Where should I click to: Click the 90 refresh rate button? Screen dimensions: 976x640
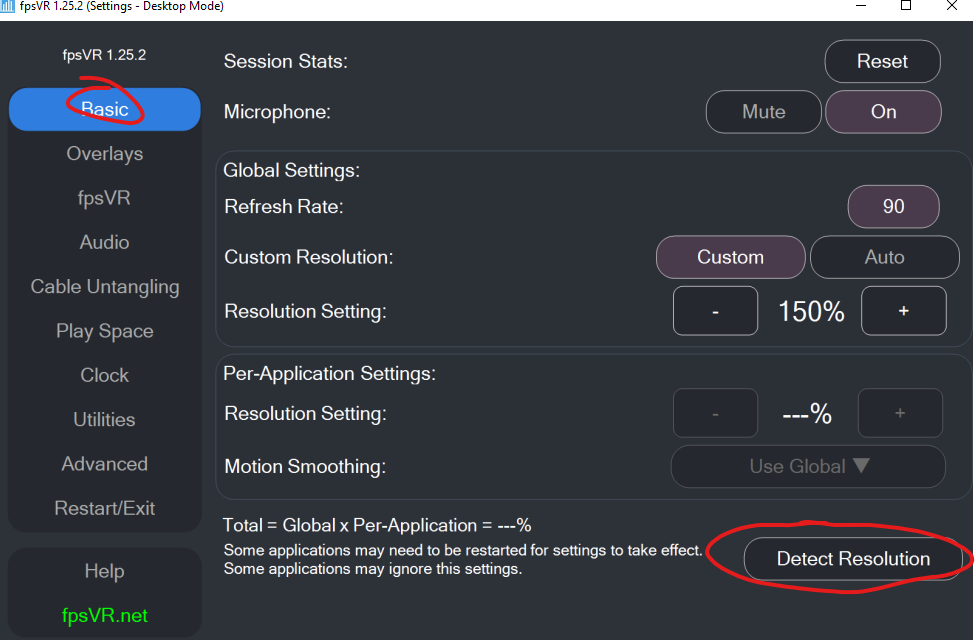(893, 207)
